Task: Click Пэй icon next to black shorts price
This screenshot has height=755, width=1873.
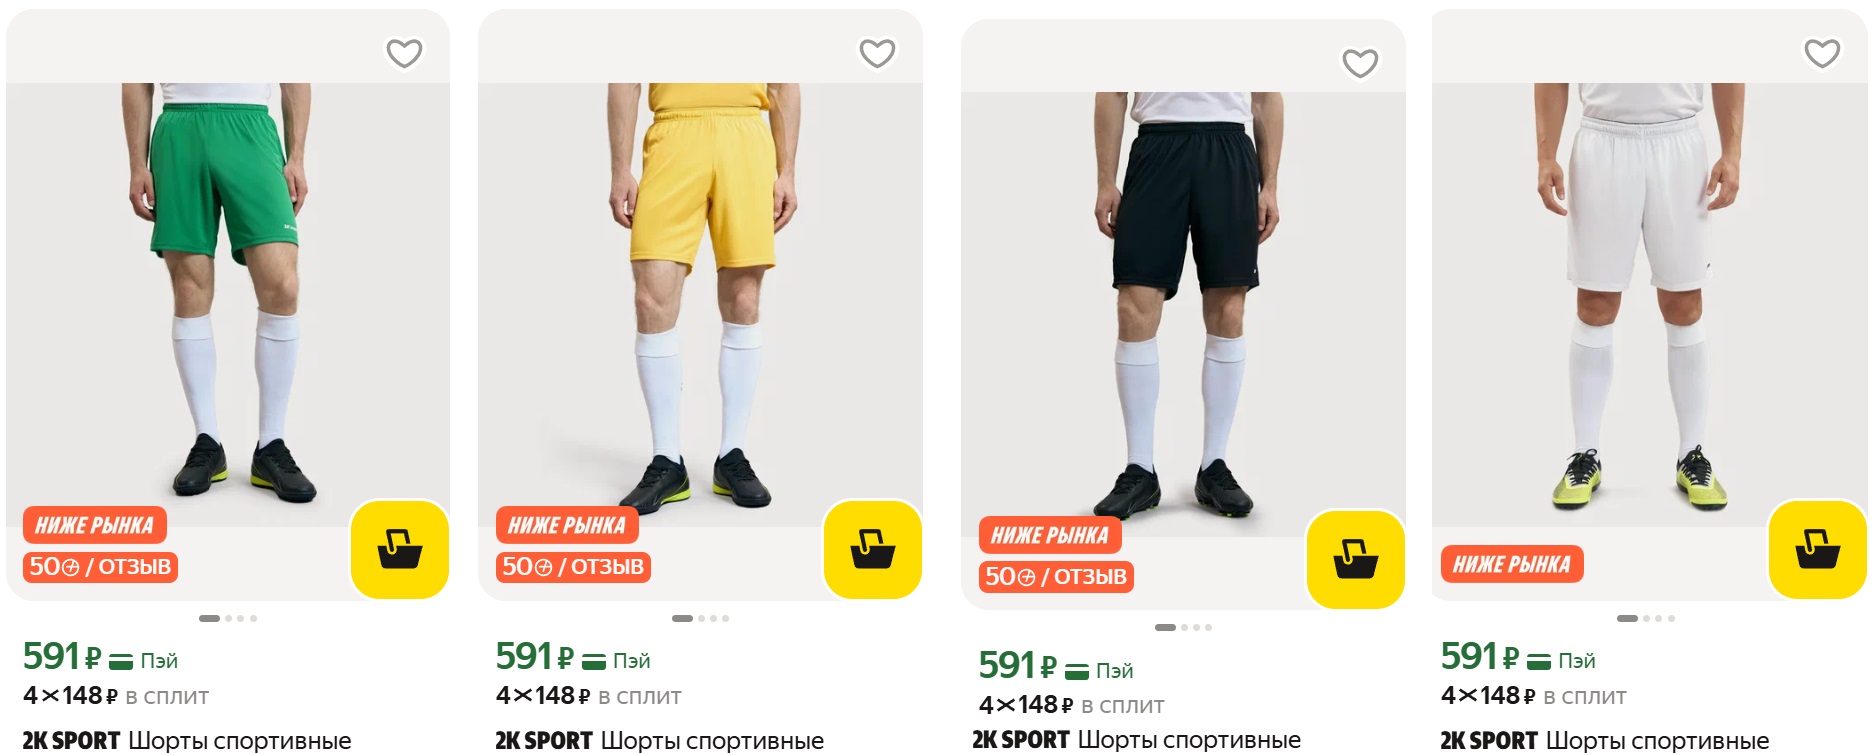Action: [x=1076, y=671]
